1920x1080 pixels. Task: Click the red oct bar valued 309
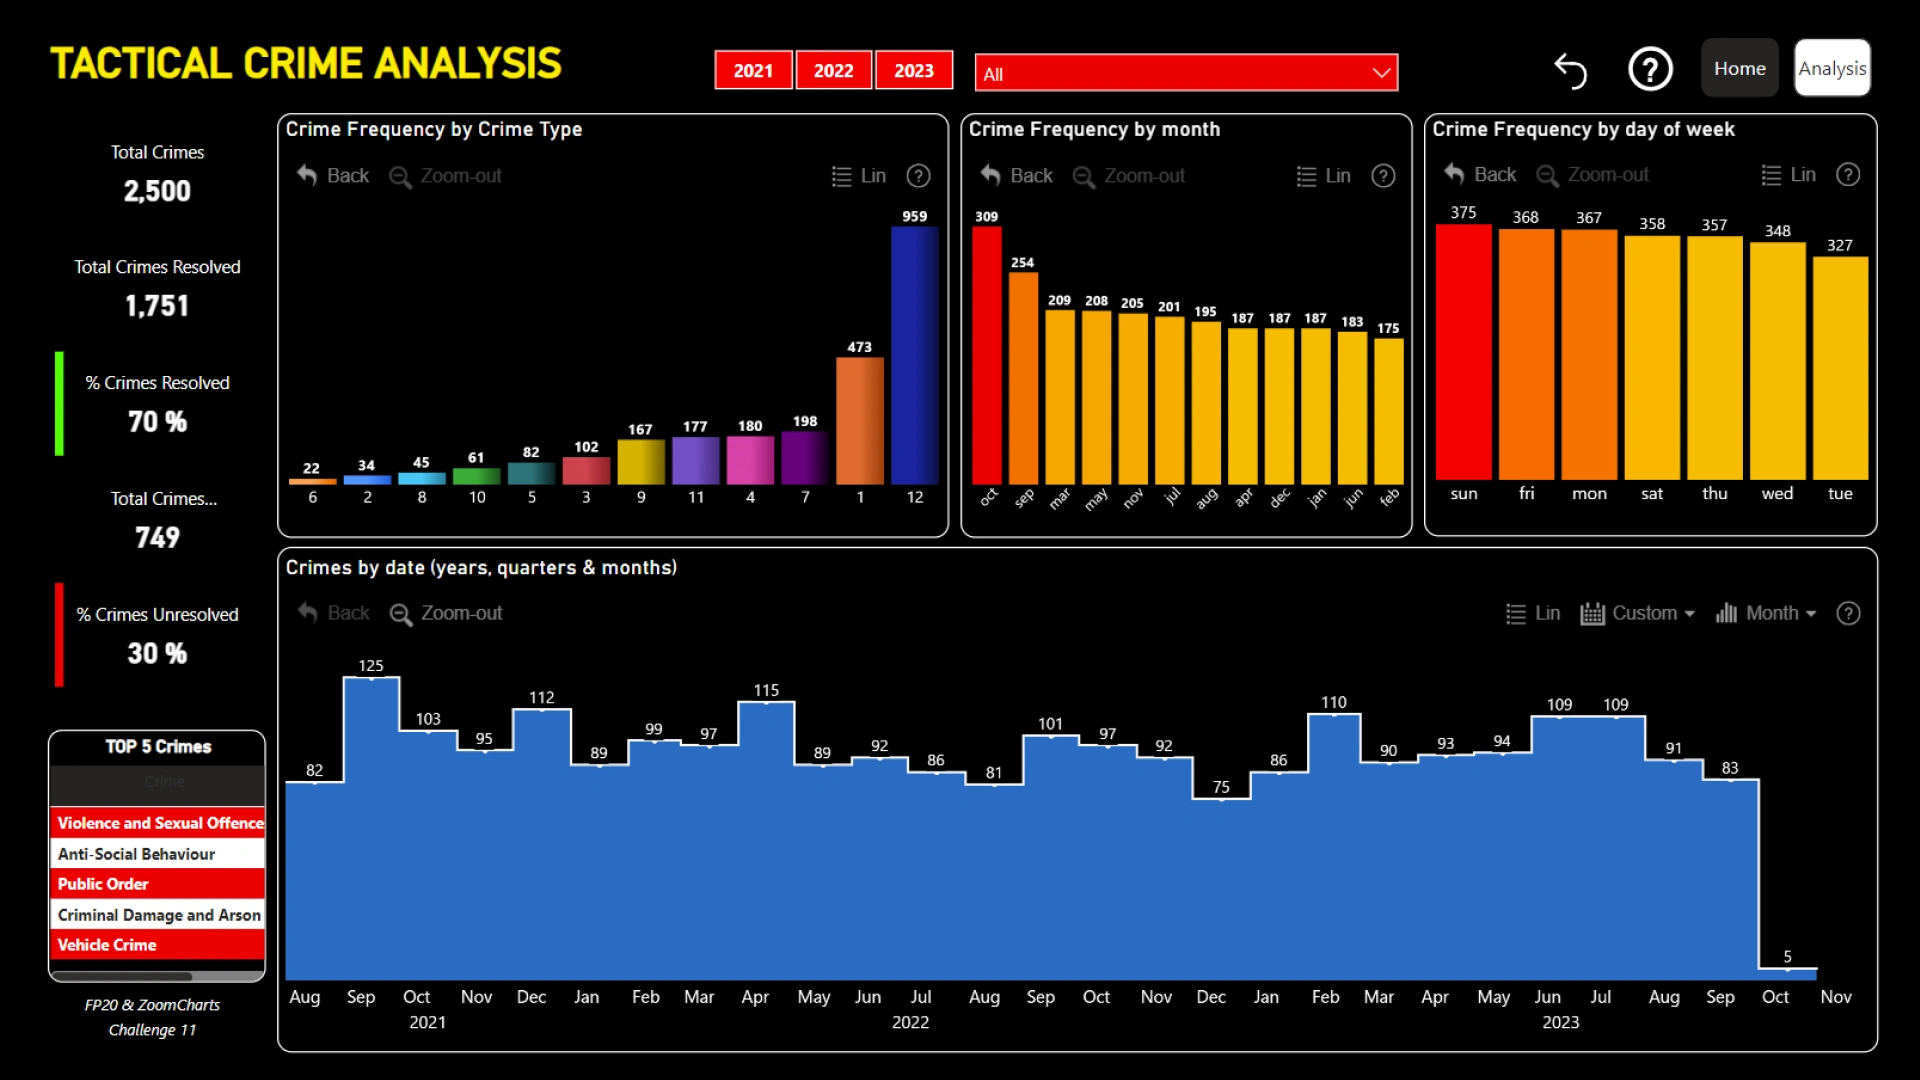[987, 355]
